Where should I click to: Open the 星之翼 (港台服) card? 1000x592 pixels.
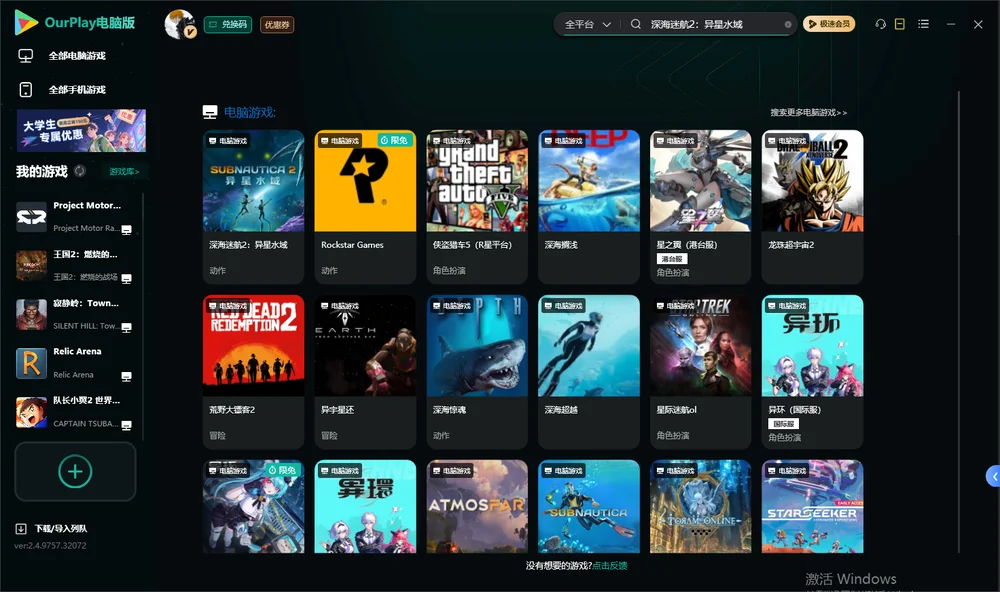pyautogui.click(x=700, y=207)
